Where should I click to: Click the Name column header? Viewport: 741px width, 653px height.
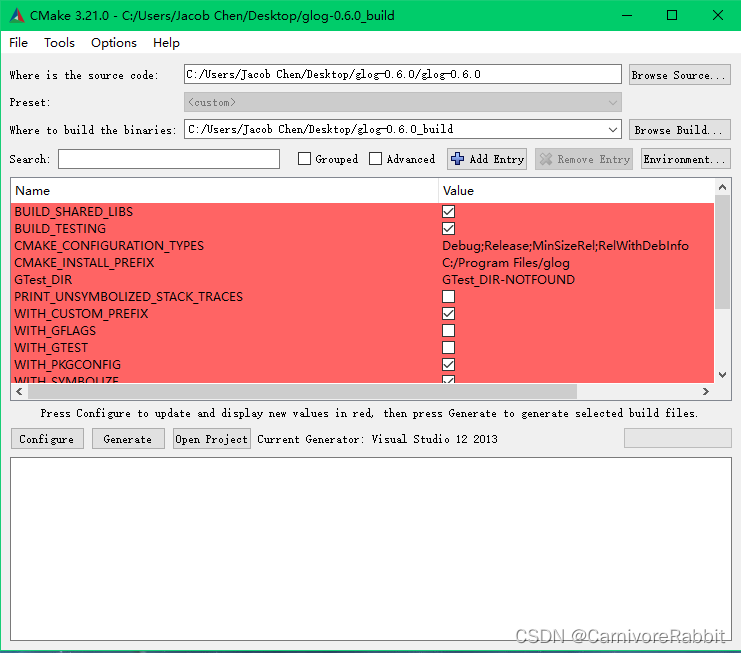(224, 191)
